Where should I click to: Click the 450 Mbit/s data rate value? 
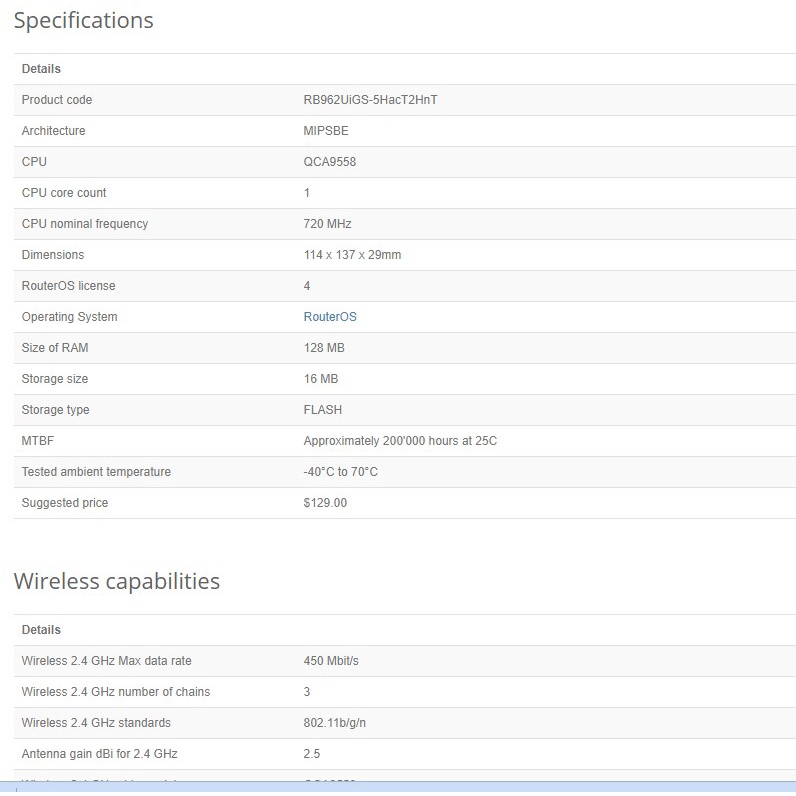331,661
